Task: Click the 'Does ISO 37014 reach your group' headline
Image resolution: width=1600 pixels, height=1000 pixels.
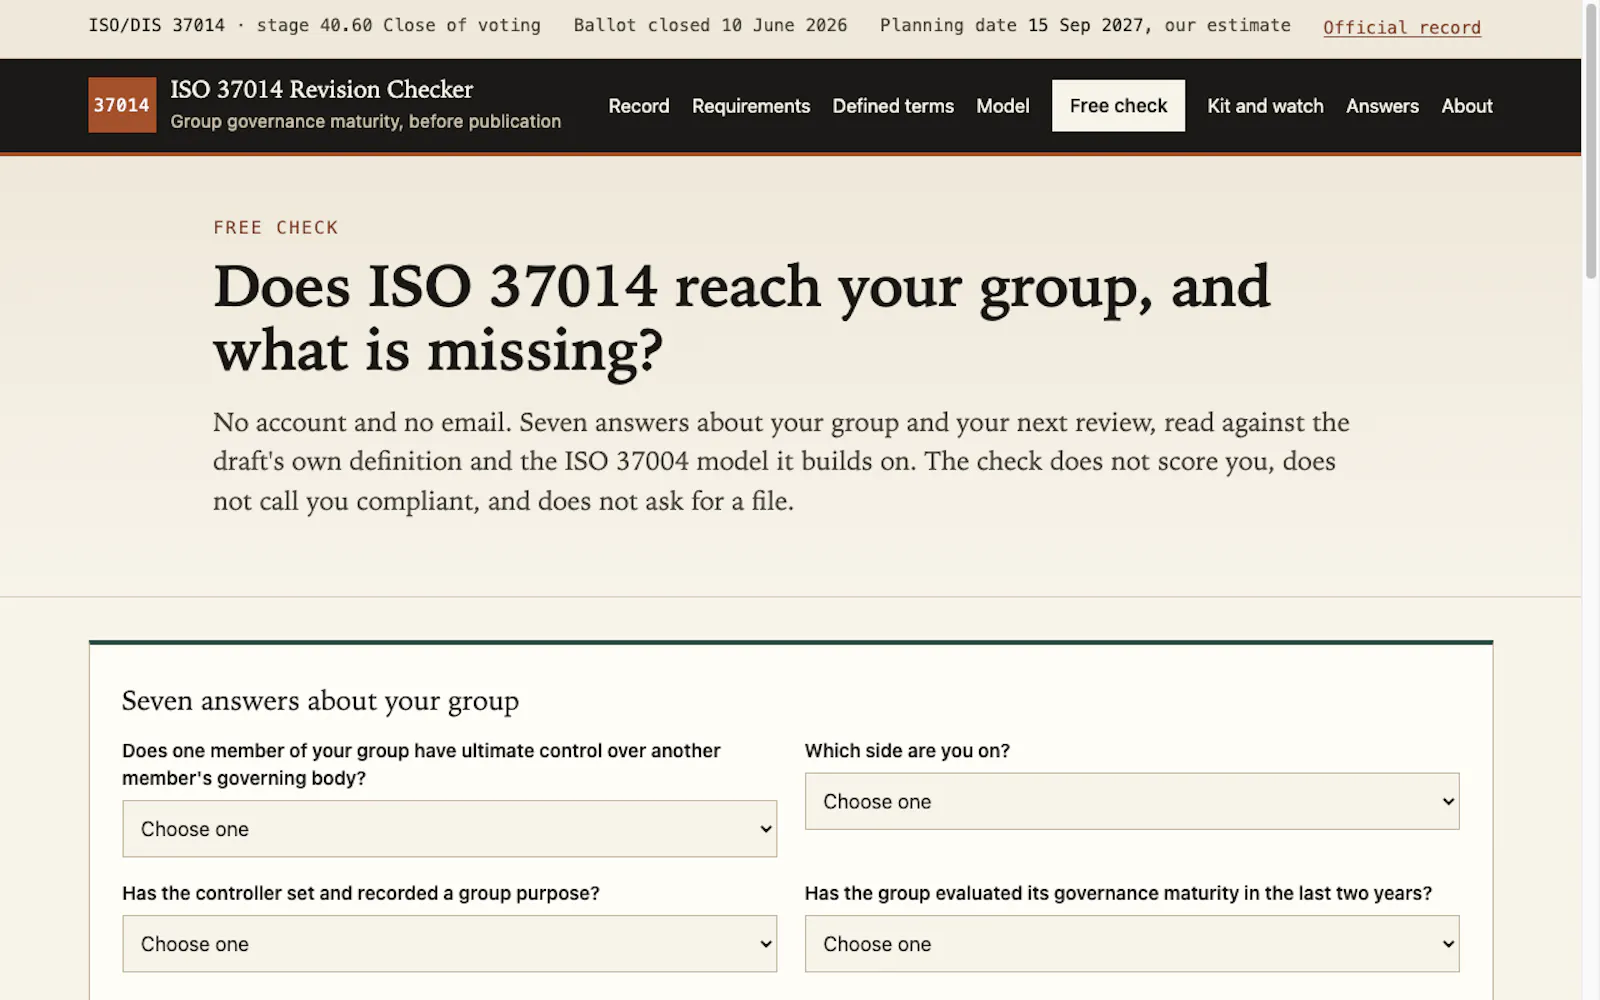Action: click(x=741, y=318)
